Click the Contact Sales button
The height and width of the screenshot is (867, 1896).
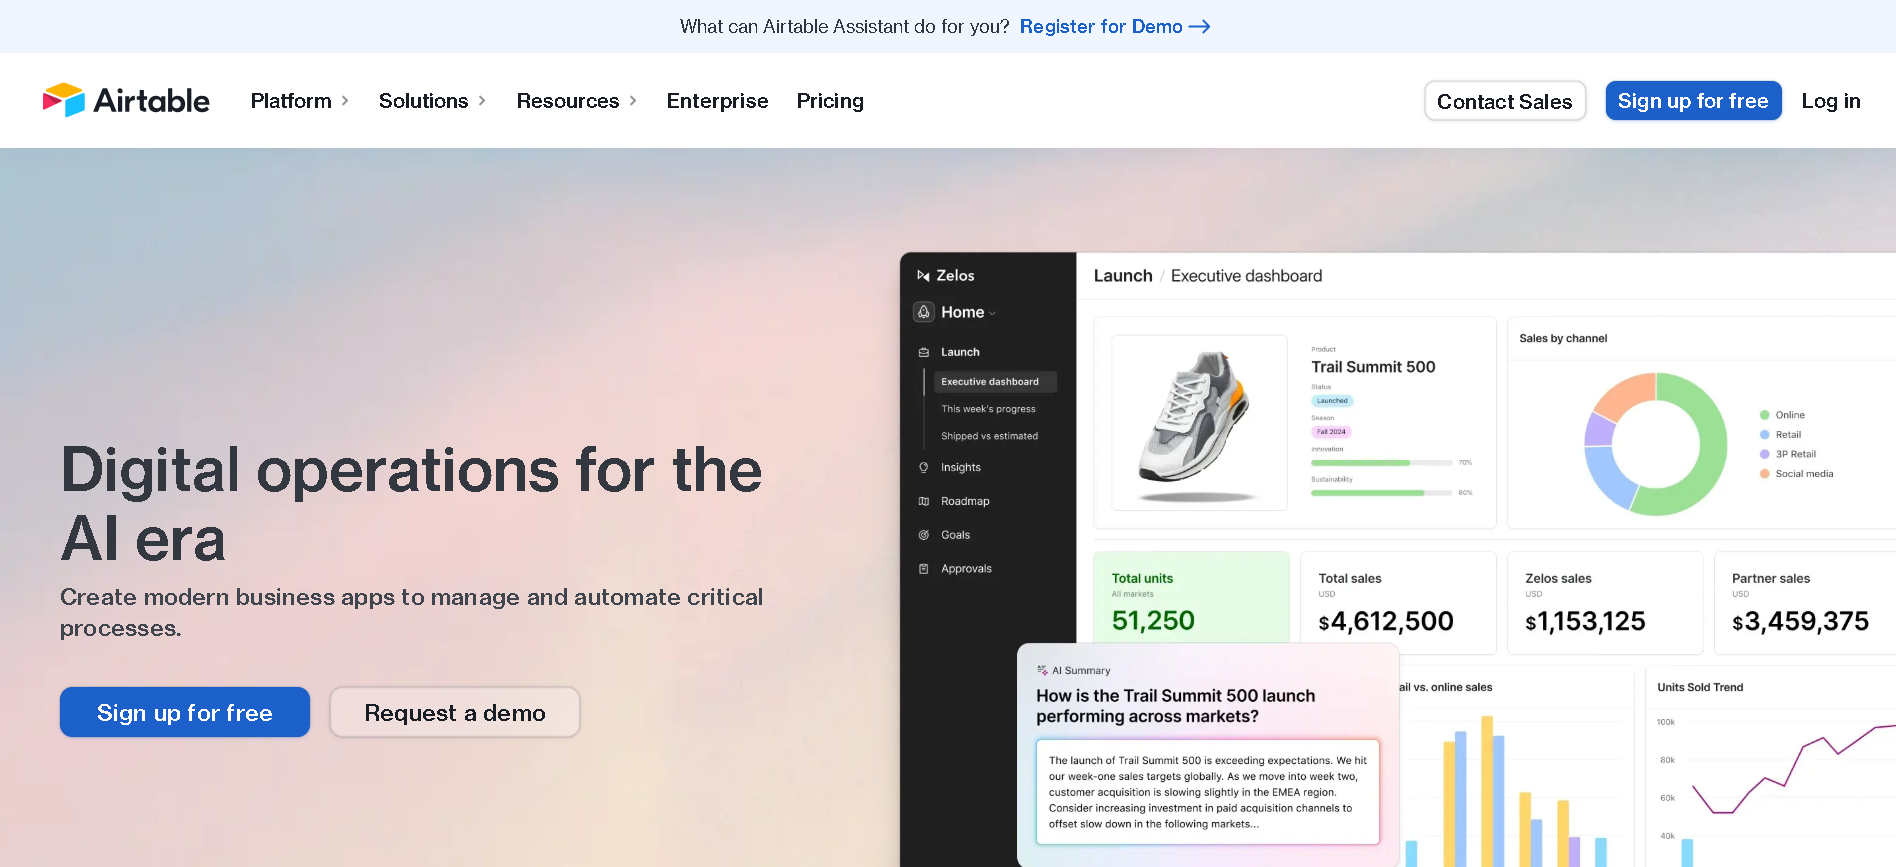pyautogui.click(x=1505, y=101)
